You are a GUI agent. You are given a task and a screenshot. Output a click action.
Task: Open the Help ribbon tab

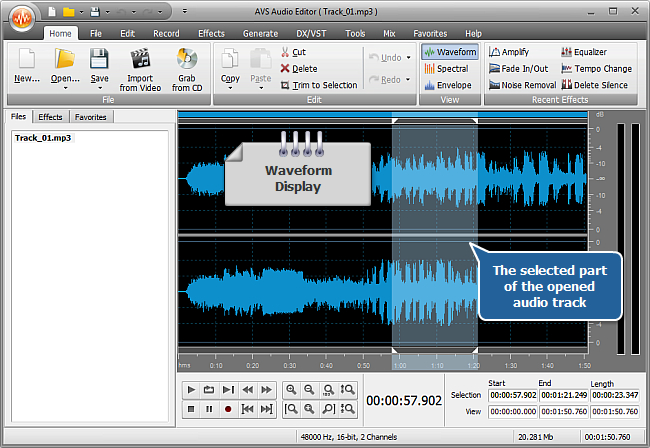pyautogui.click(x=473, y=34)
